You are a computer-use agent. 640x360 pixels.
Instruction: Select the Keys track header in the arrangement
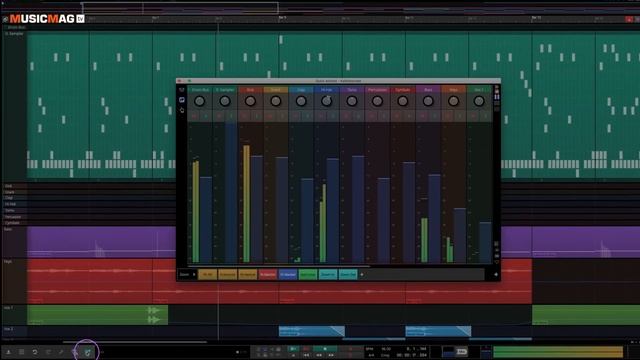point(14,281)
